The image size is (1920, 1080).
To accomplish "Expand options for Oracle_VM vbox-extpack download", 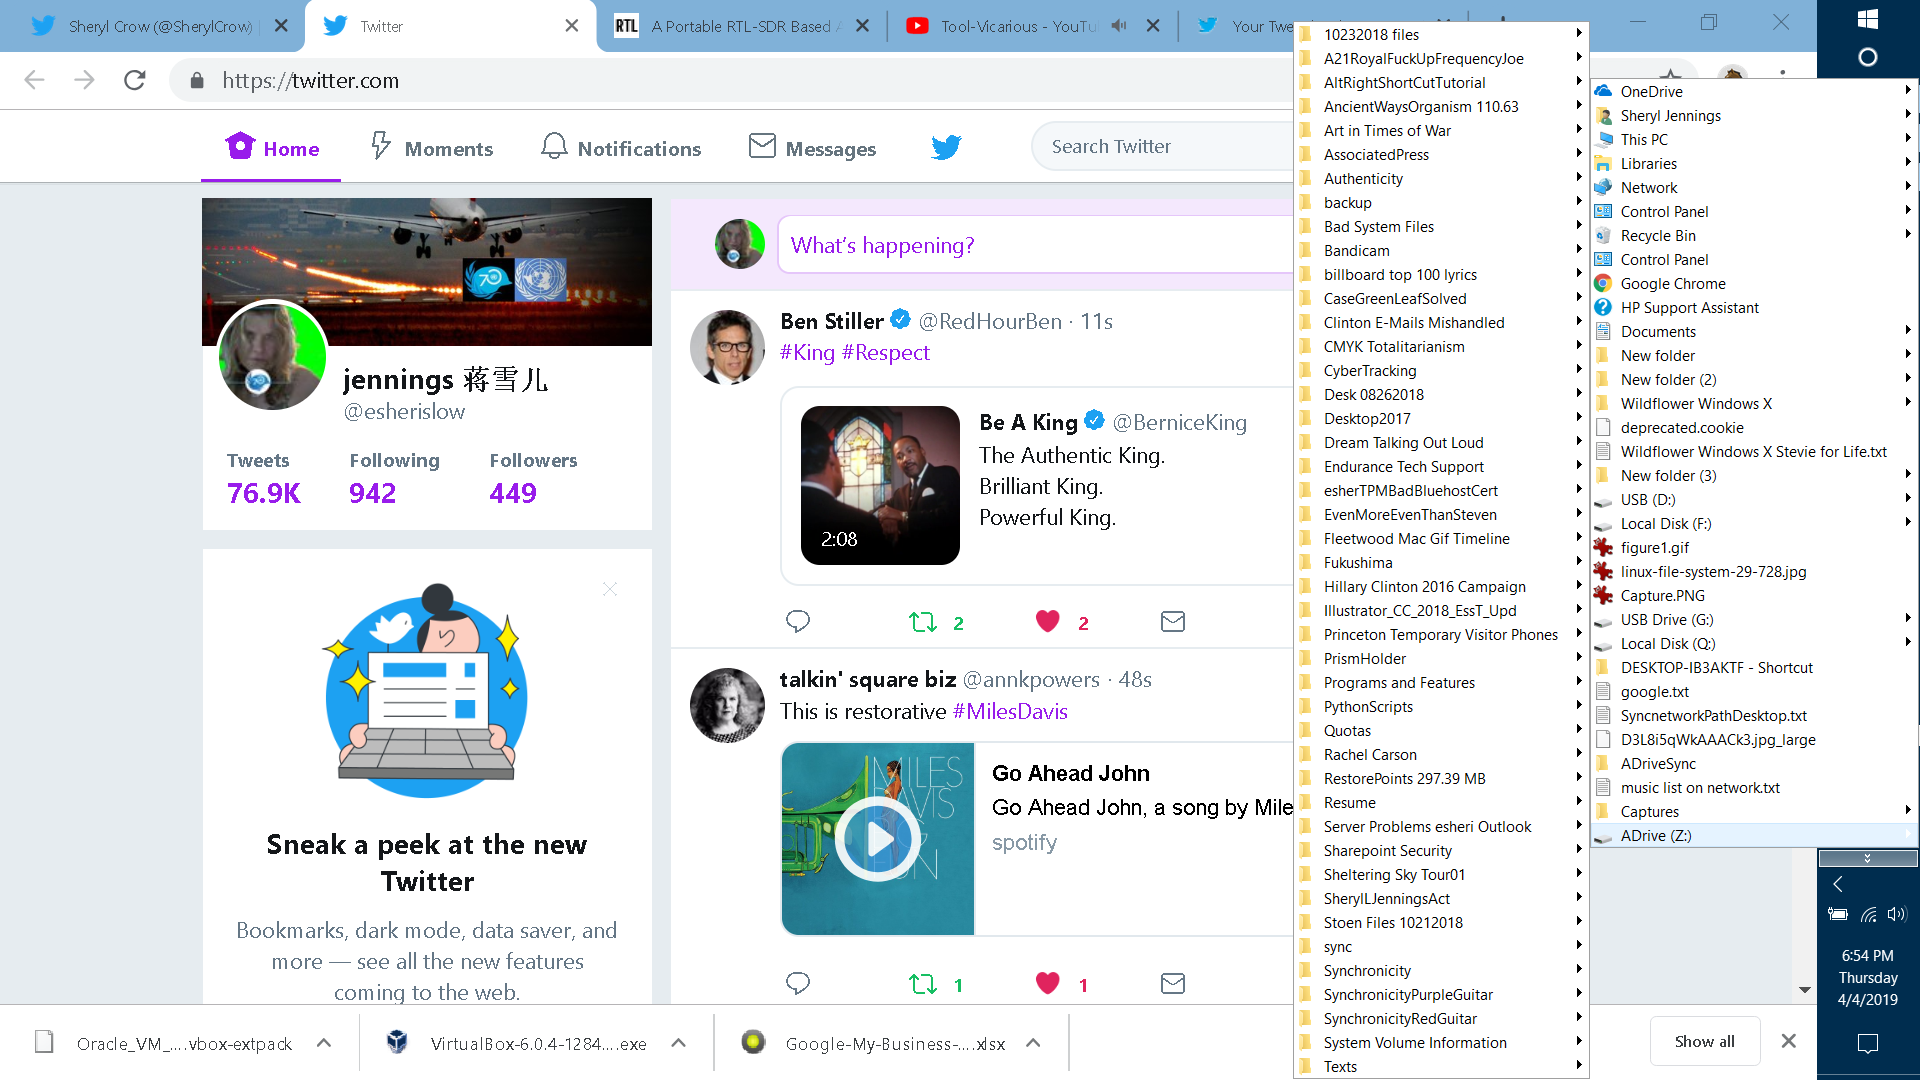I will [324, 1043].
